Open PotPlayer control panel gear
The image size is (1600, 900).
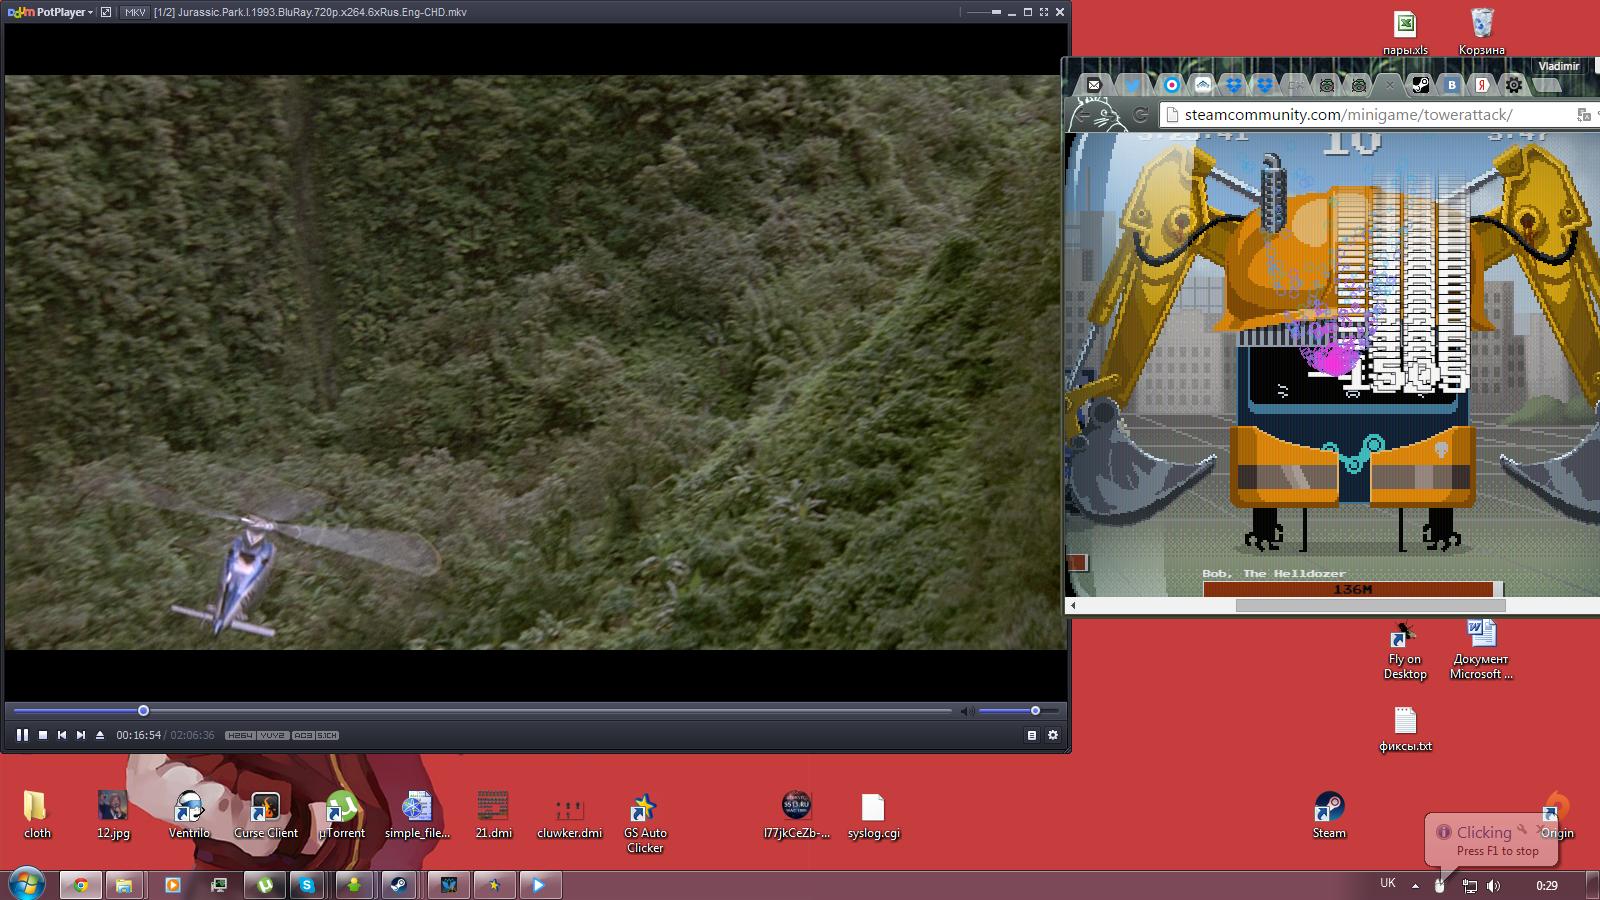[1053, 735]
